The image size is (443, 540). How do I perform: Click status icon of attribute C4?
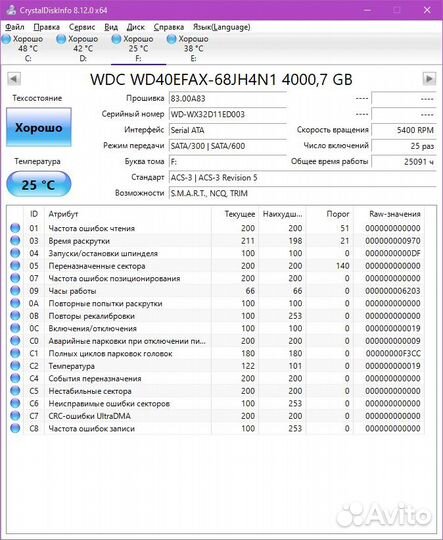(15, 378)
